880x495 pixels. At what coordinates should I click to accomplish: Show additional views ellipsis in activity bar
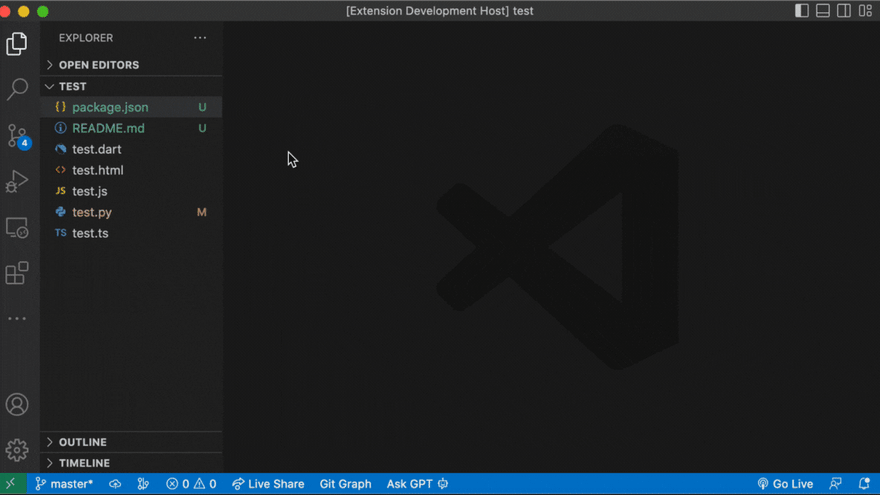(x=17, y=319)
